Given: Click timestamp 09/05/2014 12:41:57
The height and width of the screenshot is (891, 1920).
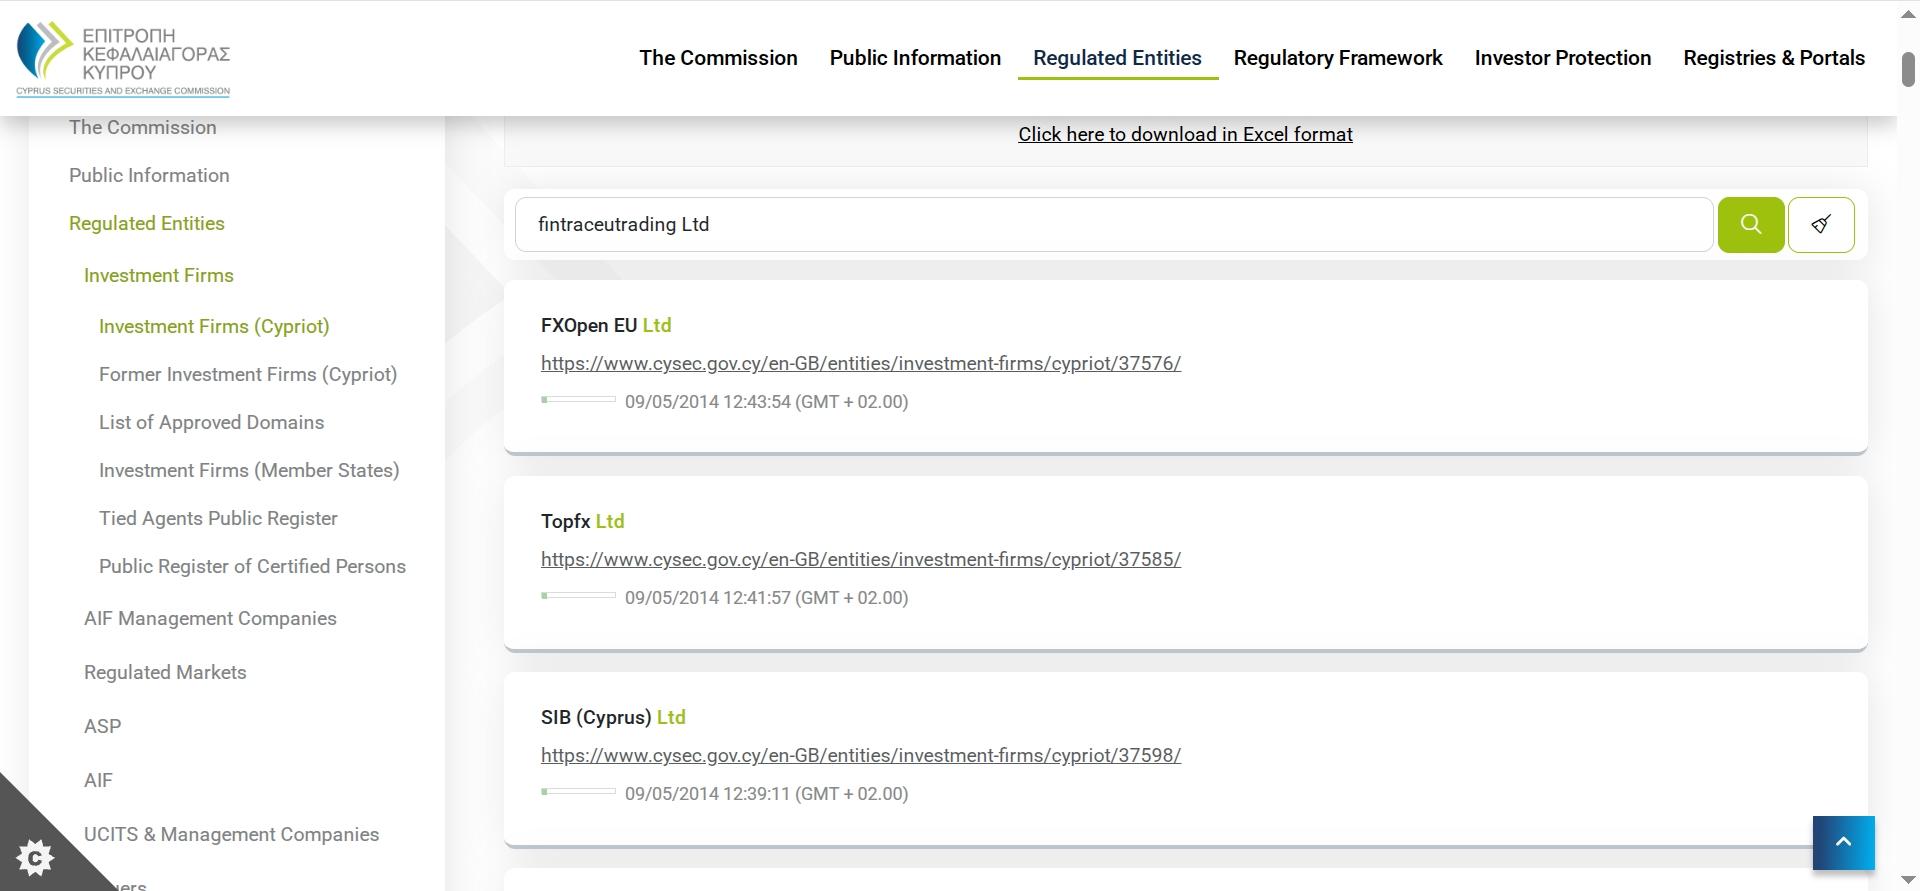Looking at the screenshot, I should [766, 598].
